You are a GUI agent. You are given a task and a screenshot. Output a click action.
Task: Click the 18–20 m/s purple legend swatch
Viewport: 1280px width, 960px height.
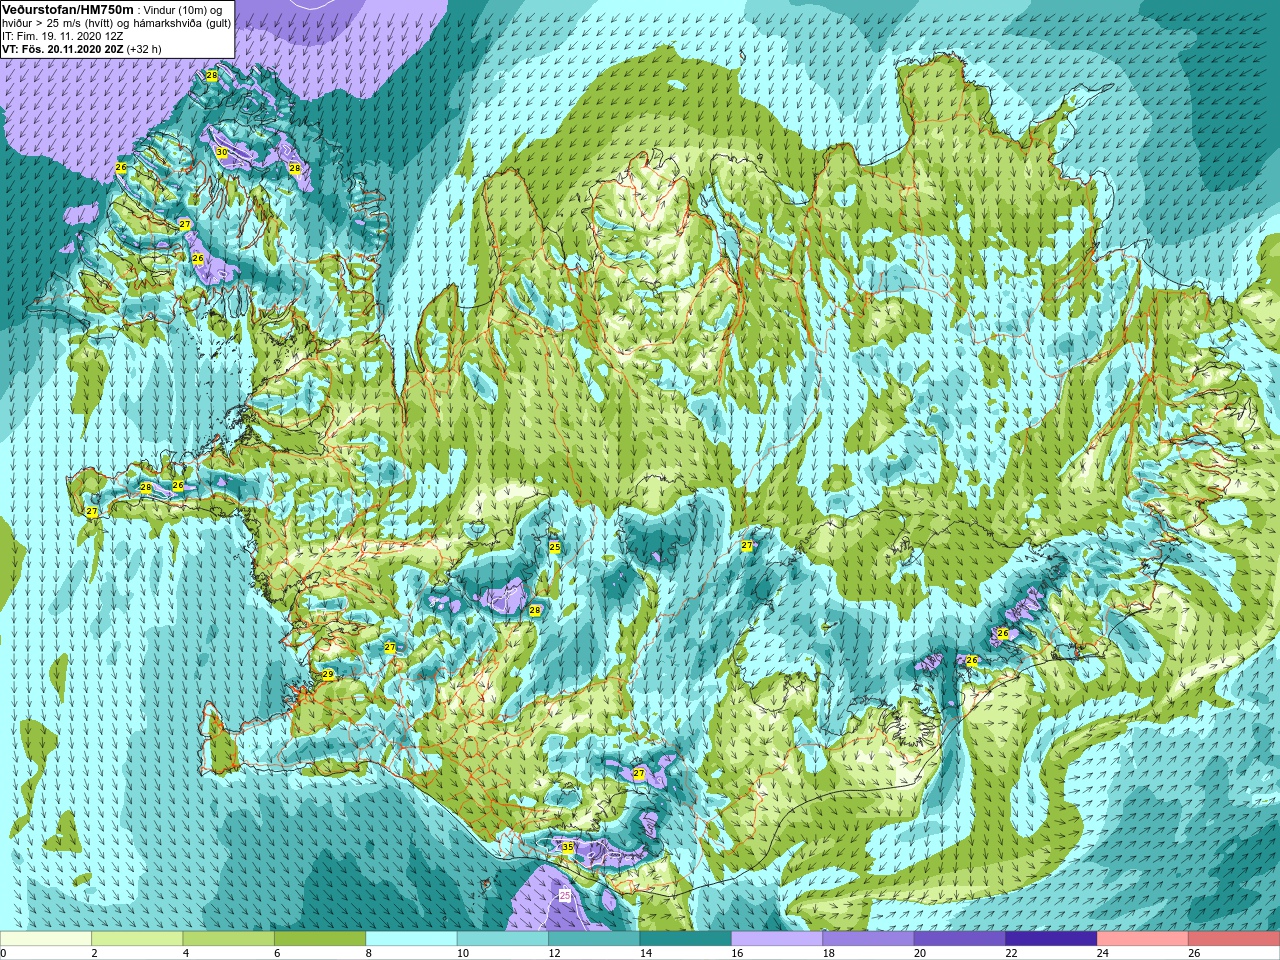(869, 939)
